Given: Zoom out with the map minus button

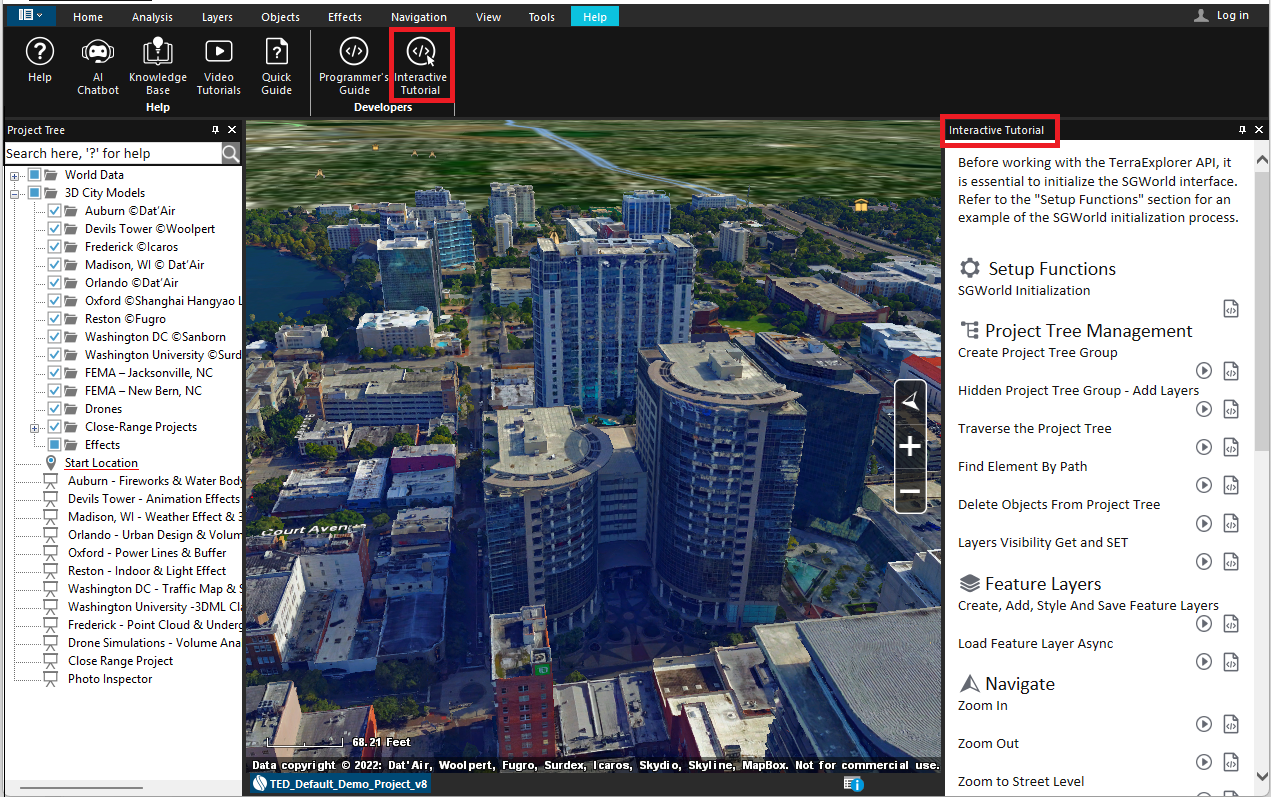Looking at the screenshot, I should (910, 491).
